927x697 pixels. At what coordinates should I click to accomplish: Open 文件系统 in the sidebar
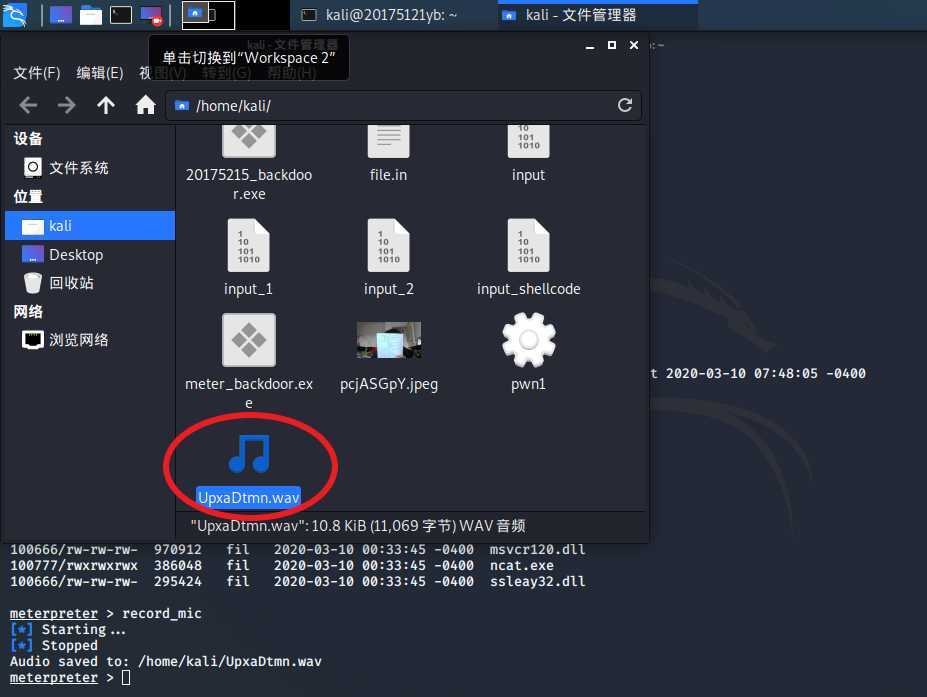(x=90, y=168)
